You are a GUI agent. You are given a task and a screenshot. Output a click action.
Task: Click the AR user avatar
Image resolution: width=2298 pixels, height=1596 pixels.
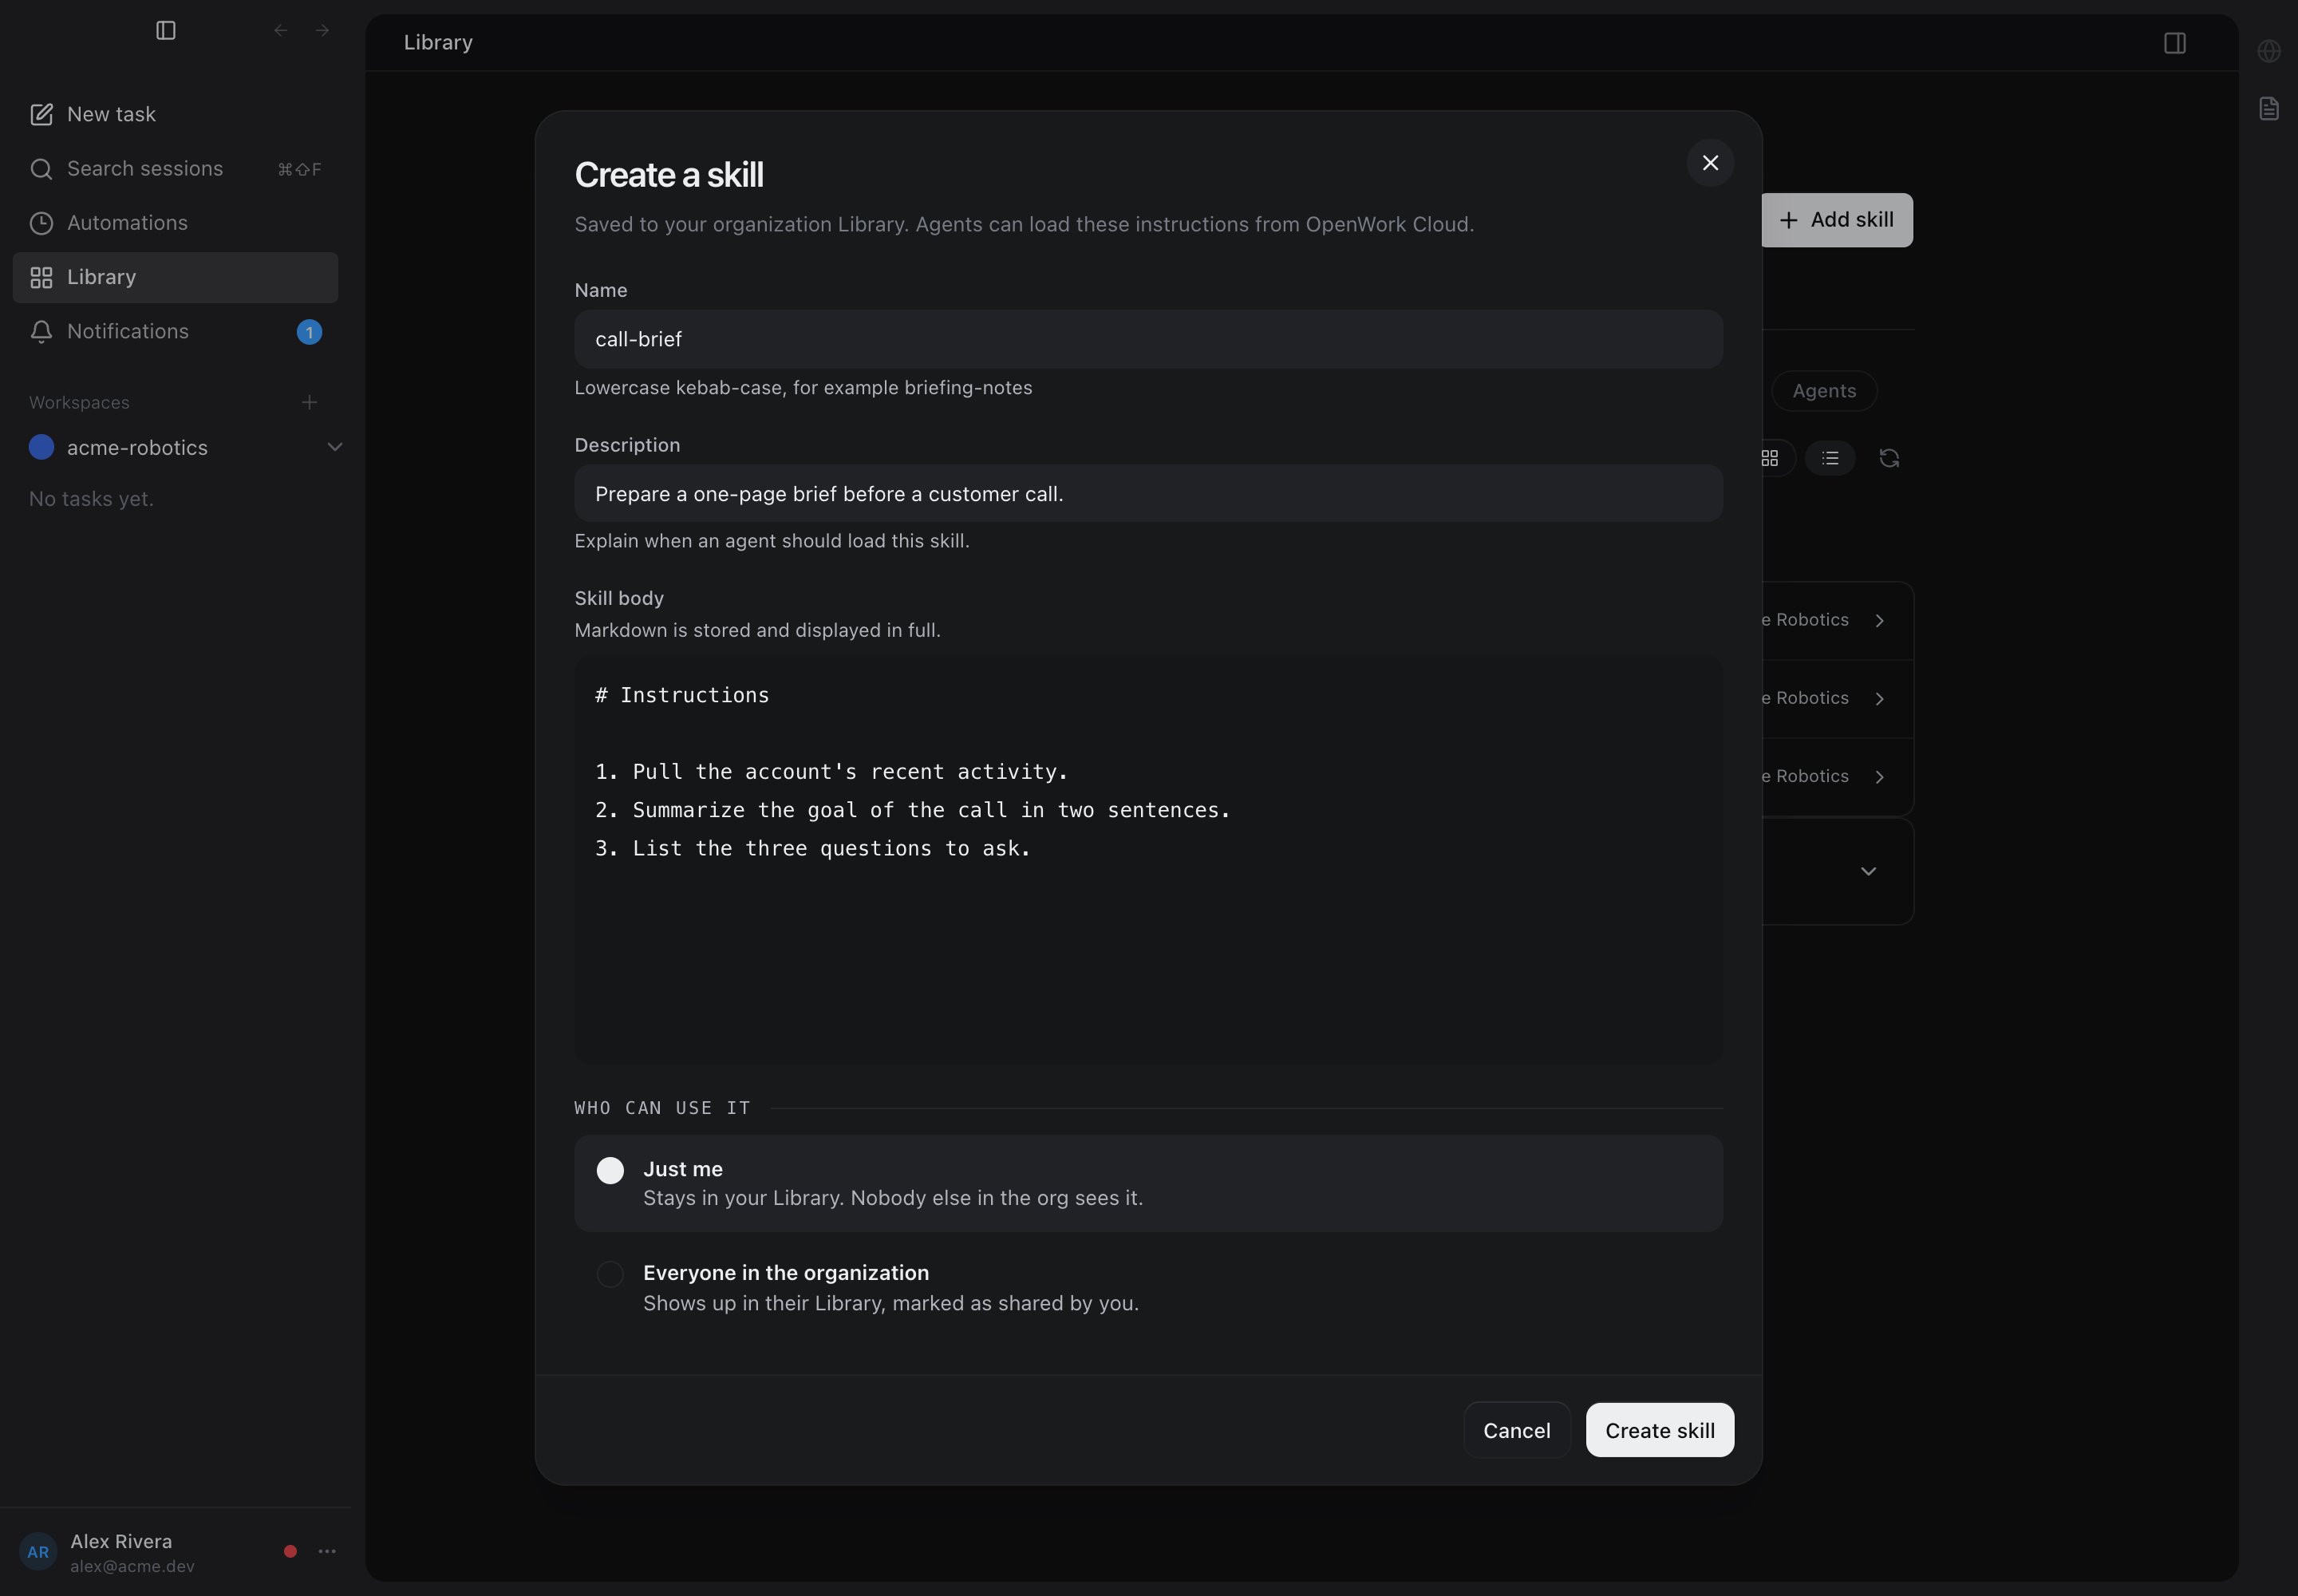click(38, 1552)
